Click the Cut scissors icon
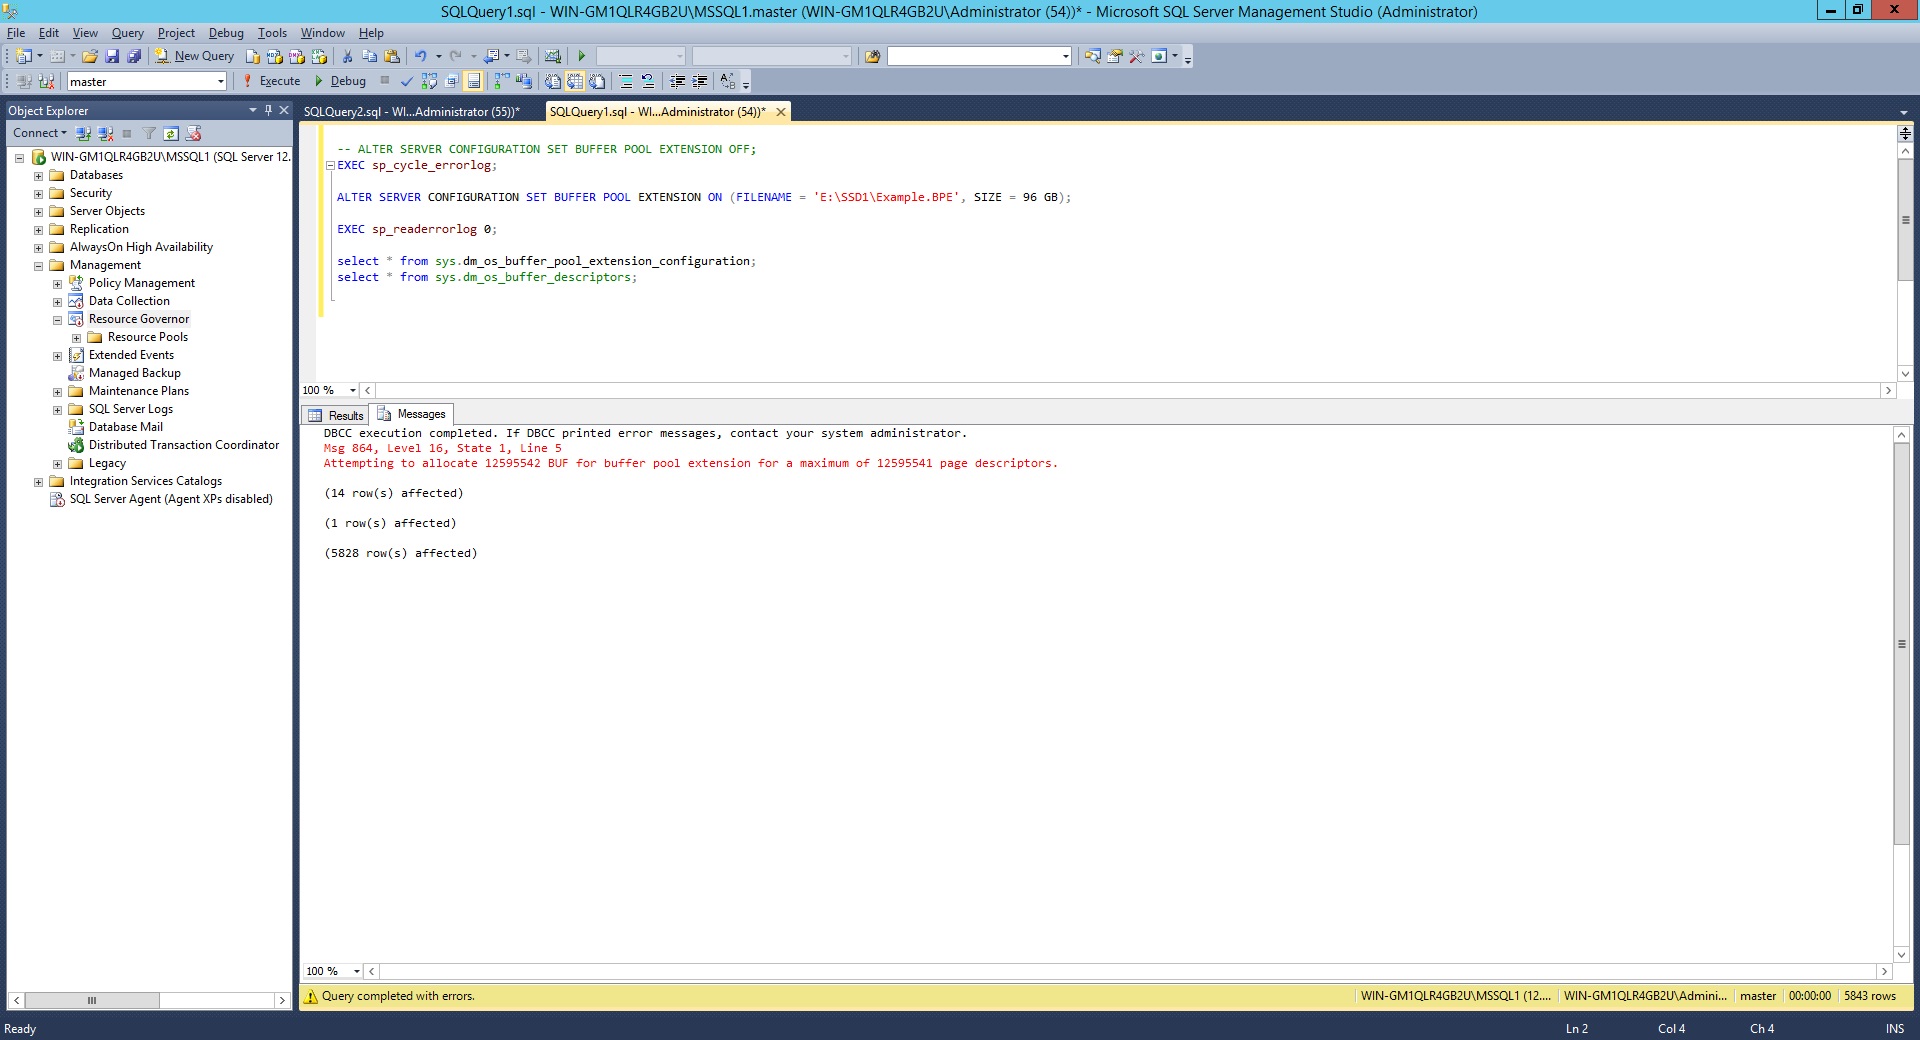 coord(347,56)
